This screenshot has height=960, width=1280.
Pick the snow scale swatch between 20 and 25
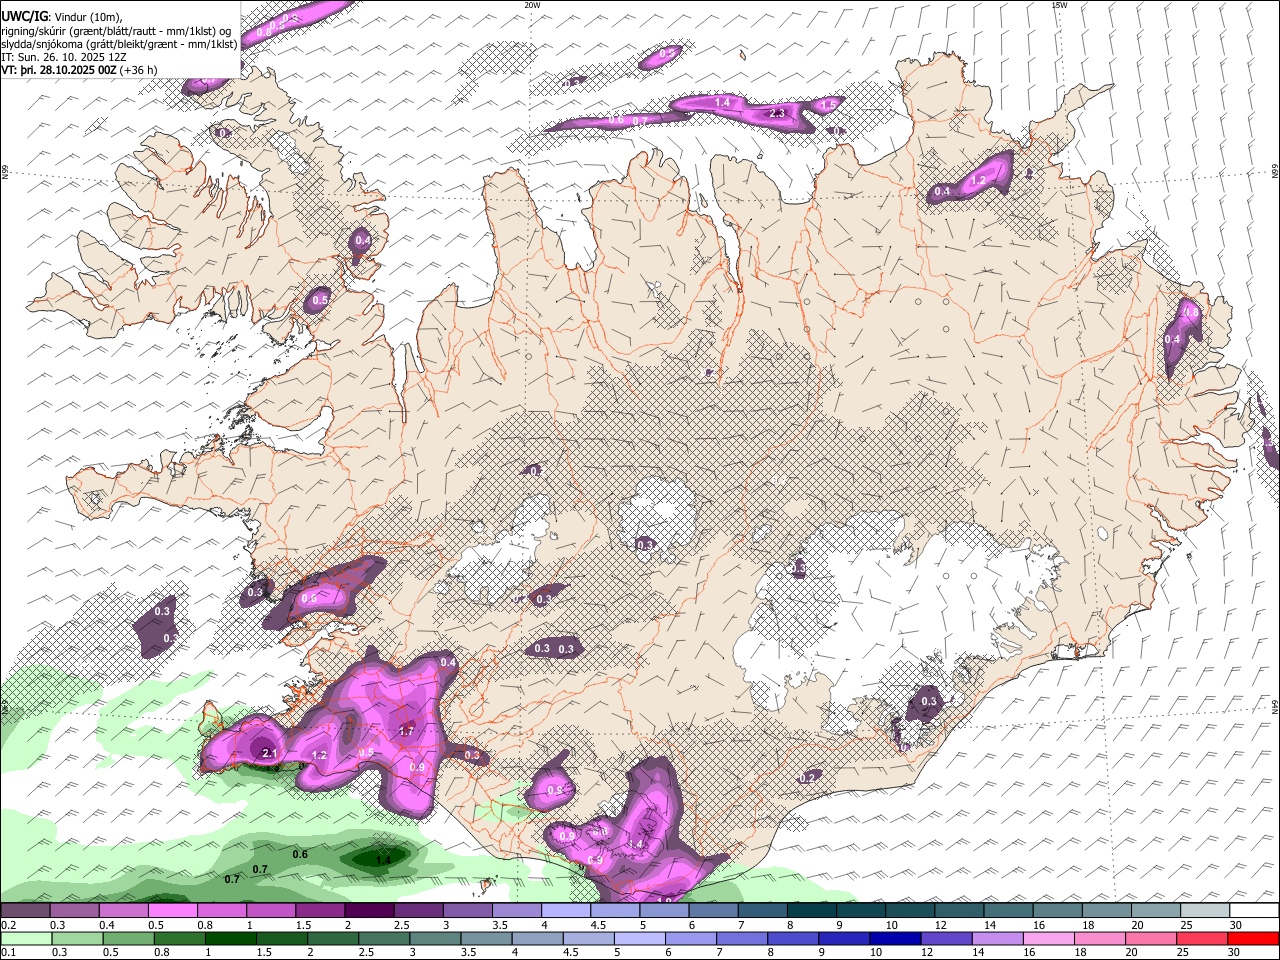pyautogui.click(x=1155, y=911)
